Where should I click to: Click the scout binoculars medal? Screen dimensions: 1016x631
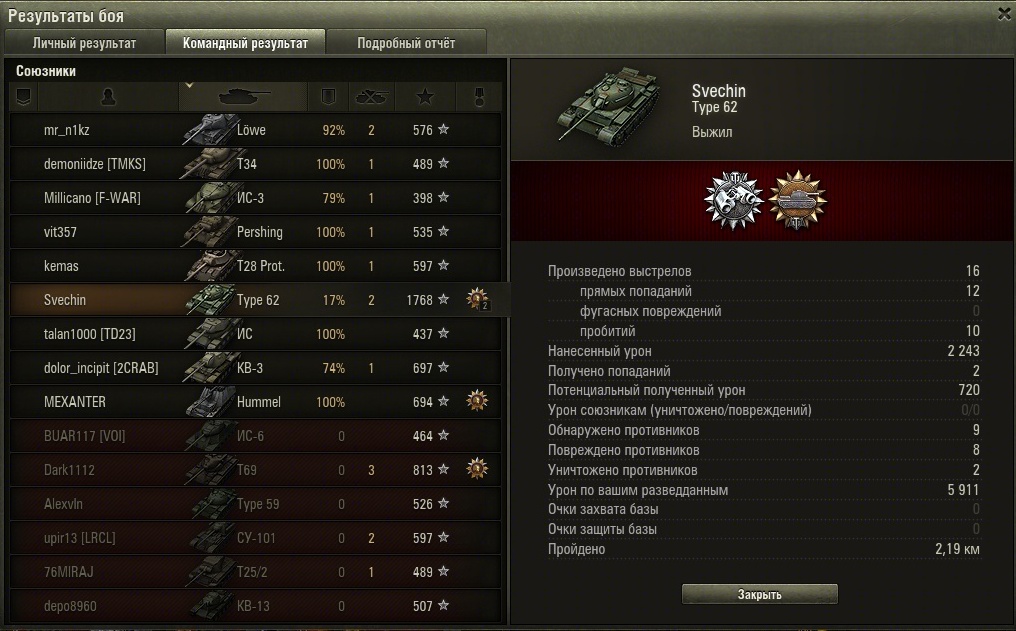(733, 200)
